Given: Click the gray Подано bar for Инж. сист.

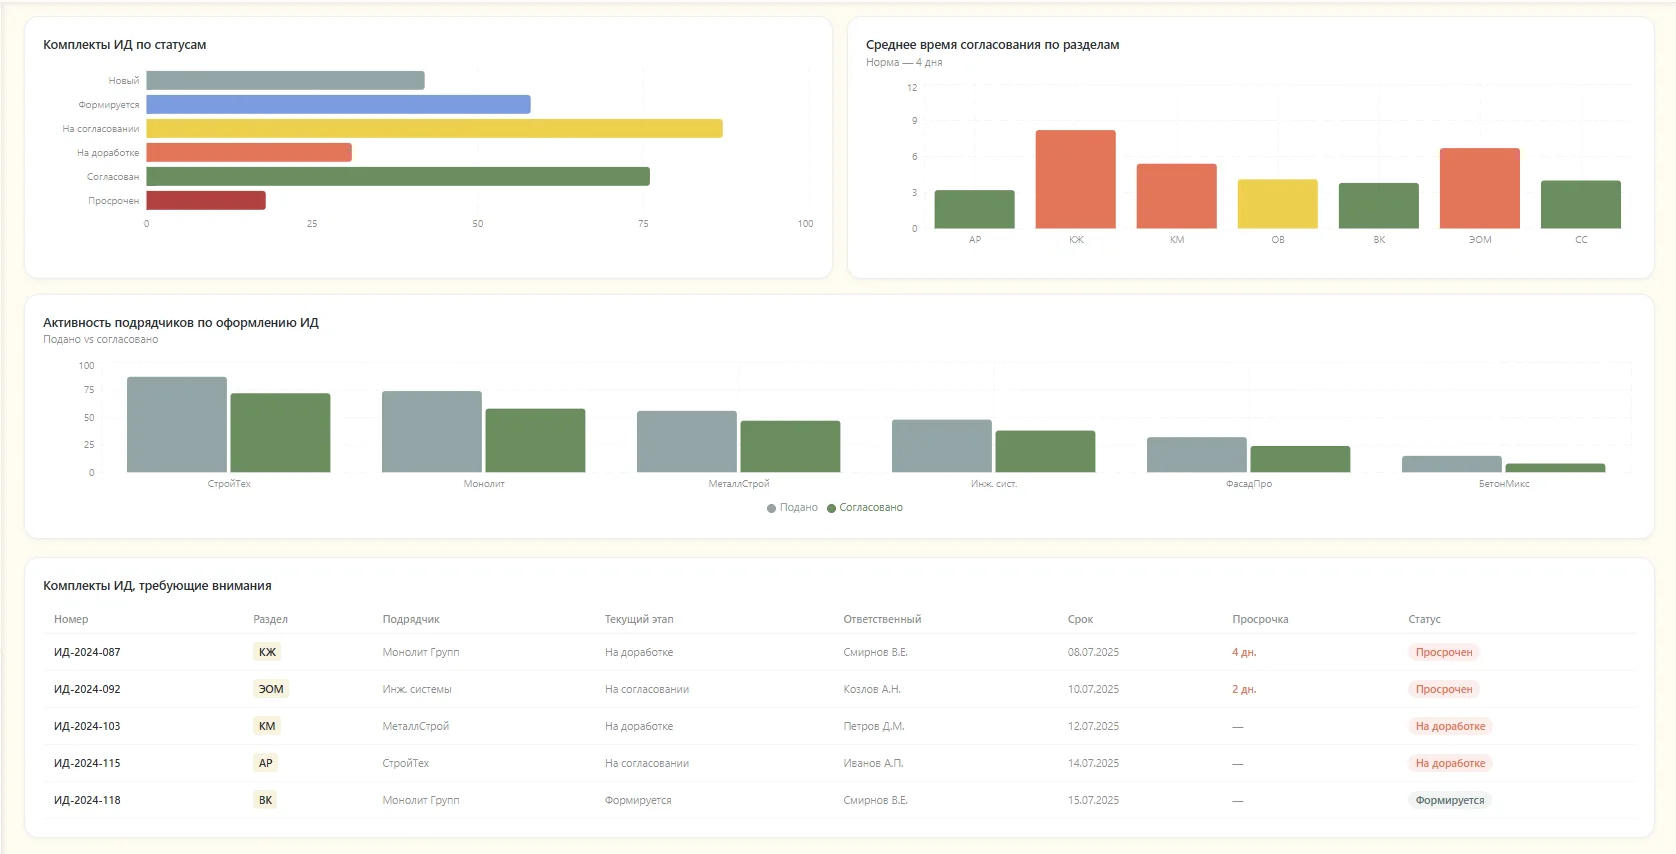Looking at the screenshot, I should point(942,446).
